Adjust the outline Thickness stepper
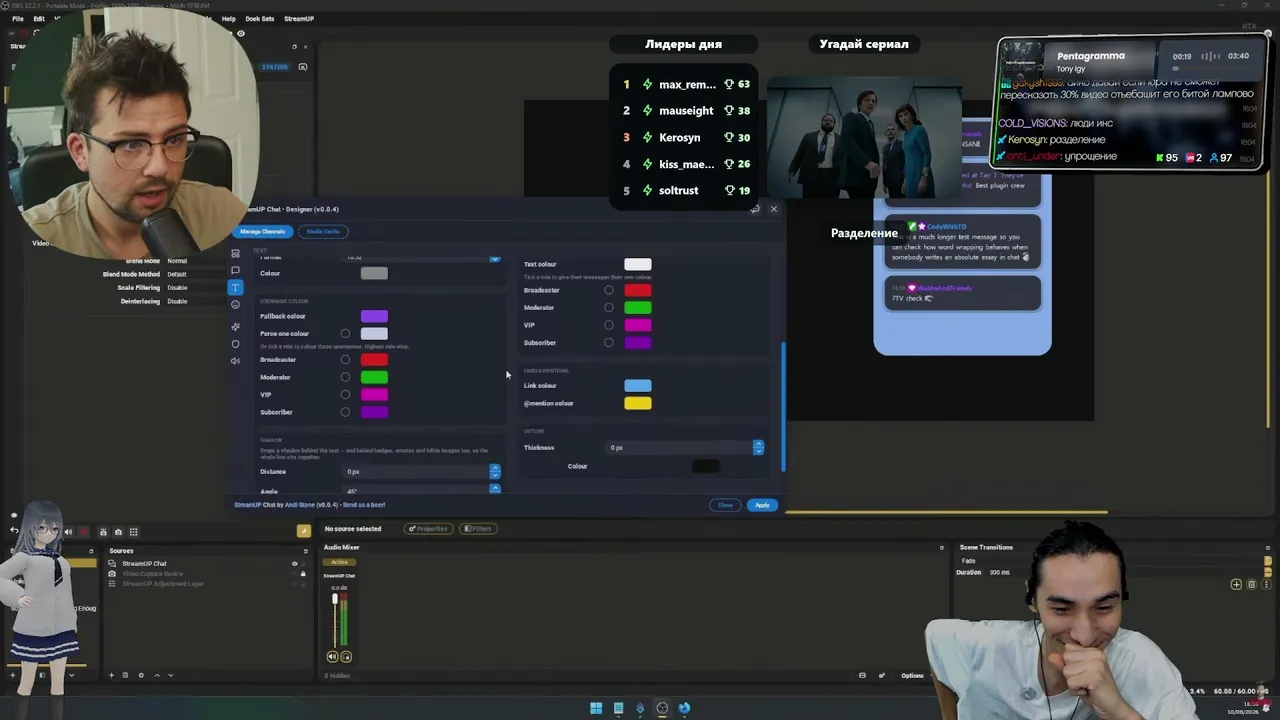This screenshot has width=1280, height=720. (x=758, y=447)
